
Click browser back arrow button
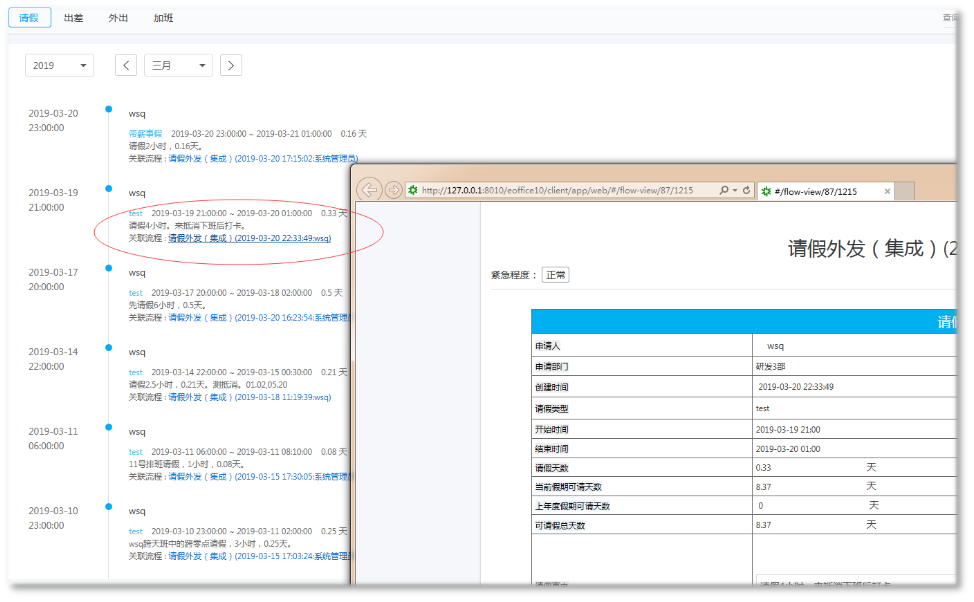point(370,189)
